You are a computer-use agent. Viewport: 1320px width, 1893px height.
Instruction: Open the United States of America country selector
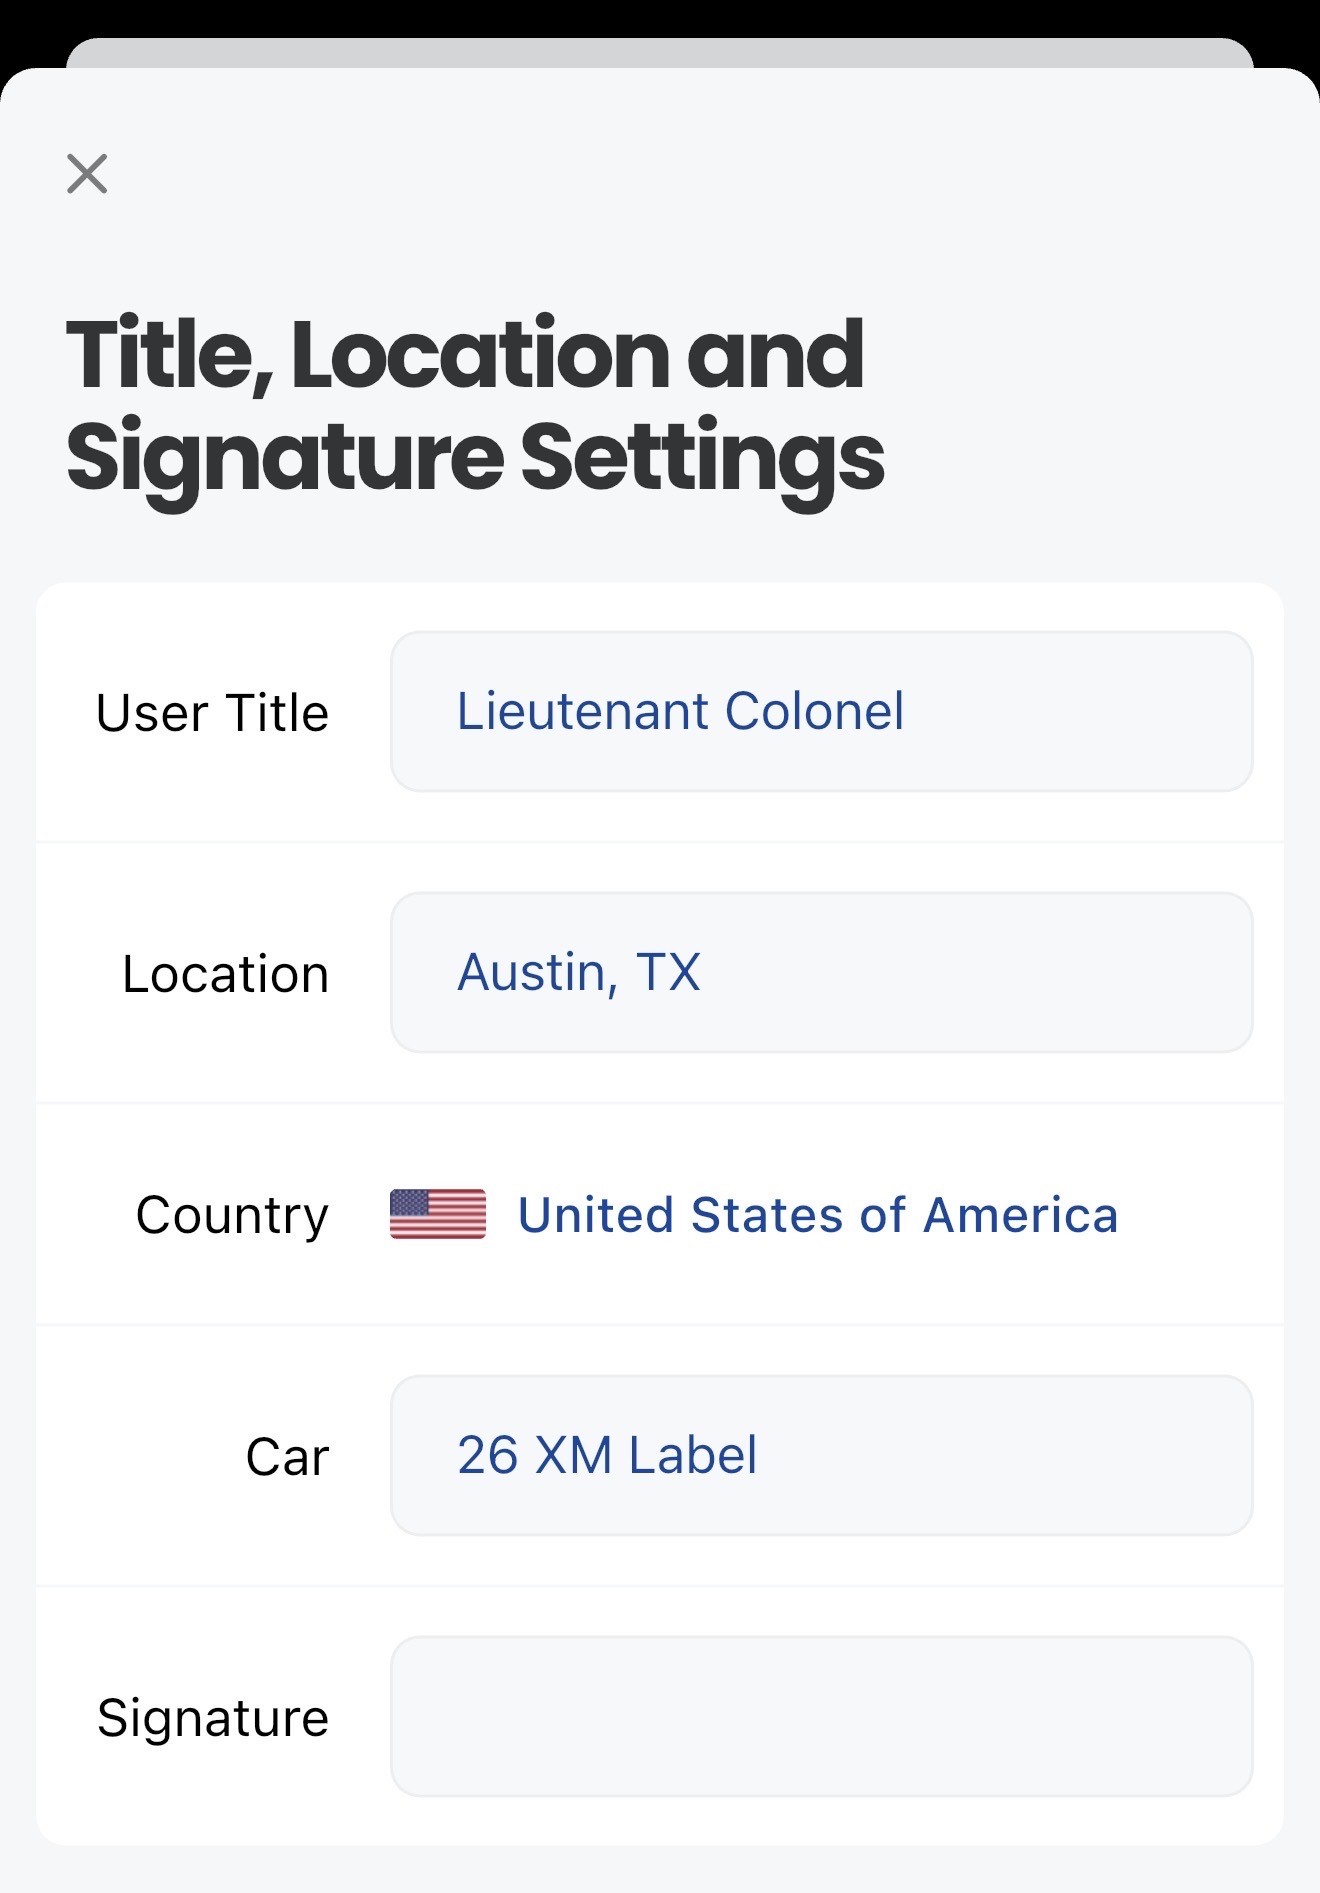coord(817,1216)
